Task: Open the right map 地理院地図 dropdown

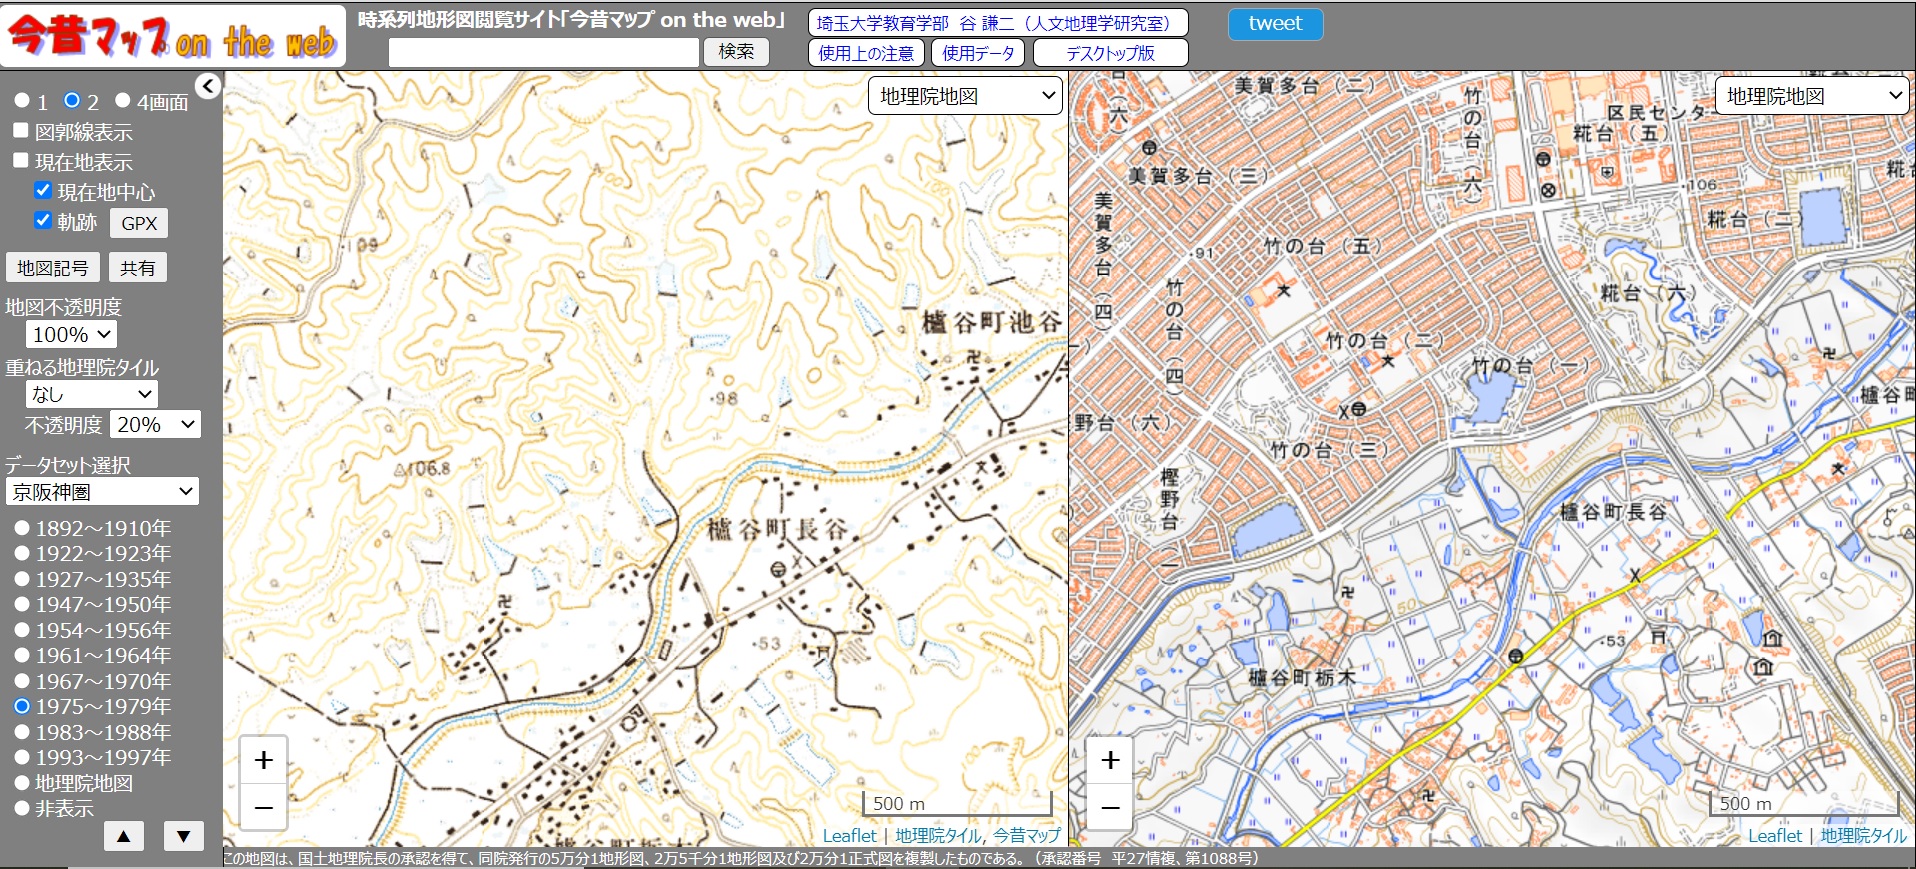Action: pyautogui.click(x=1812, y=96)
